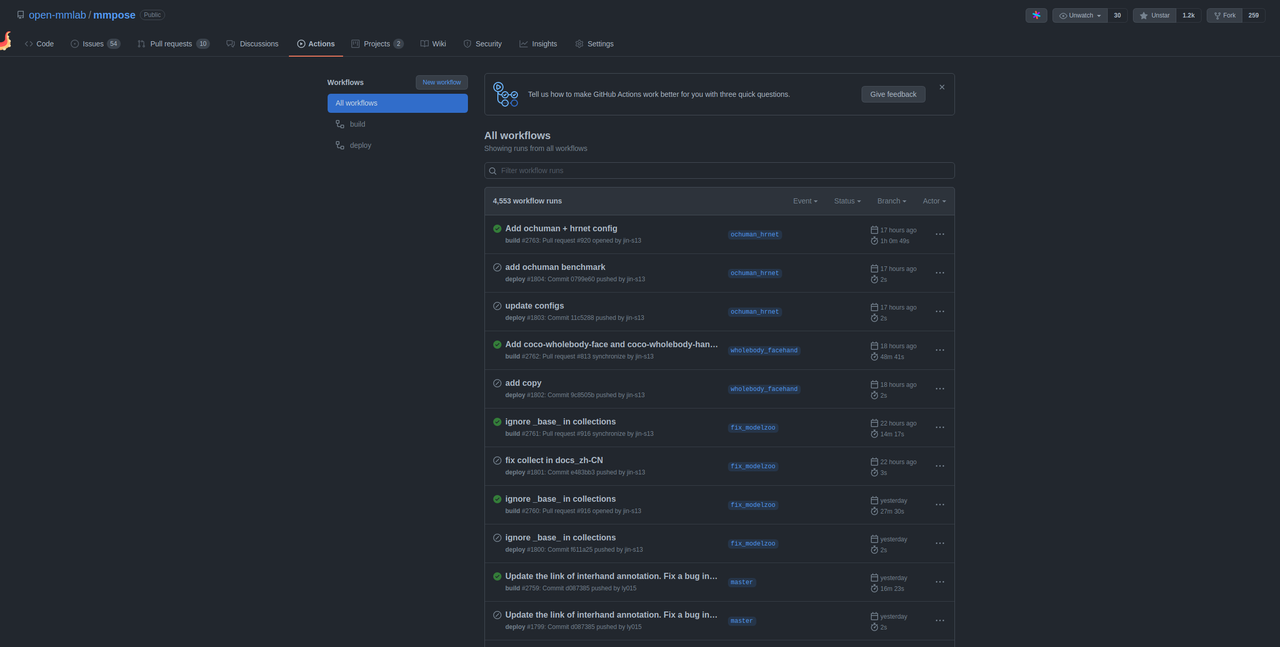This screenshot has height=647, width=1280.
Task: Click the skipped status icon on the add copy run
Action: pos(497,382)
